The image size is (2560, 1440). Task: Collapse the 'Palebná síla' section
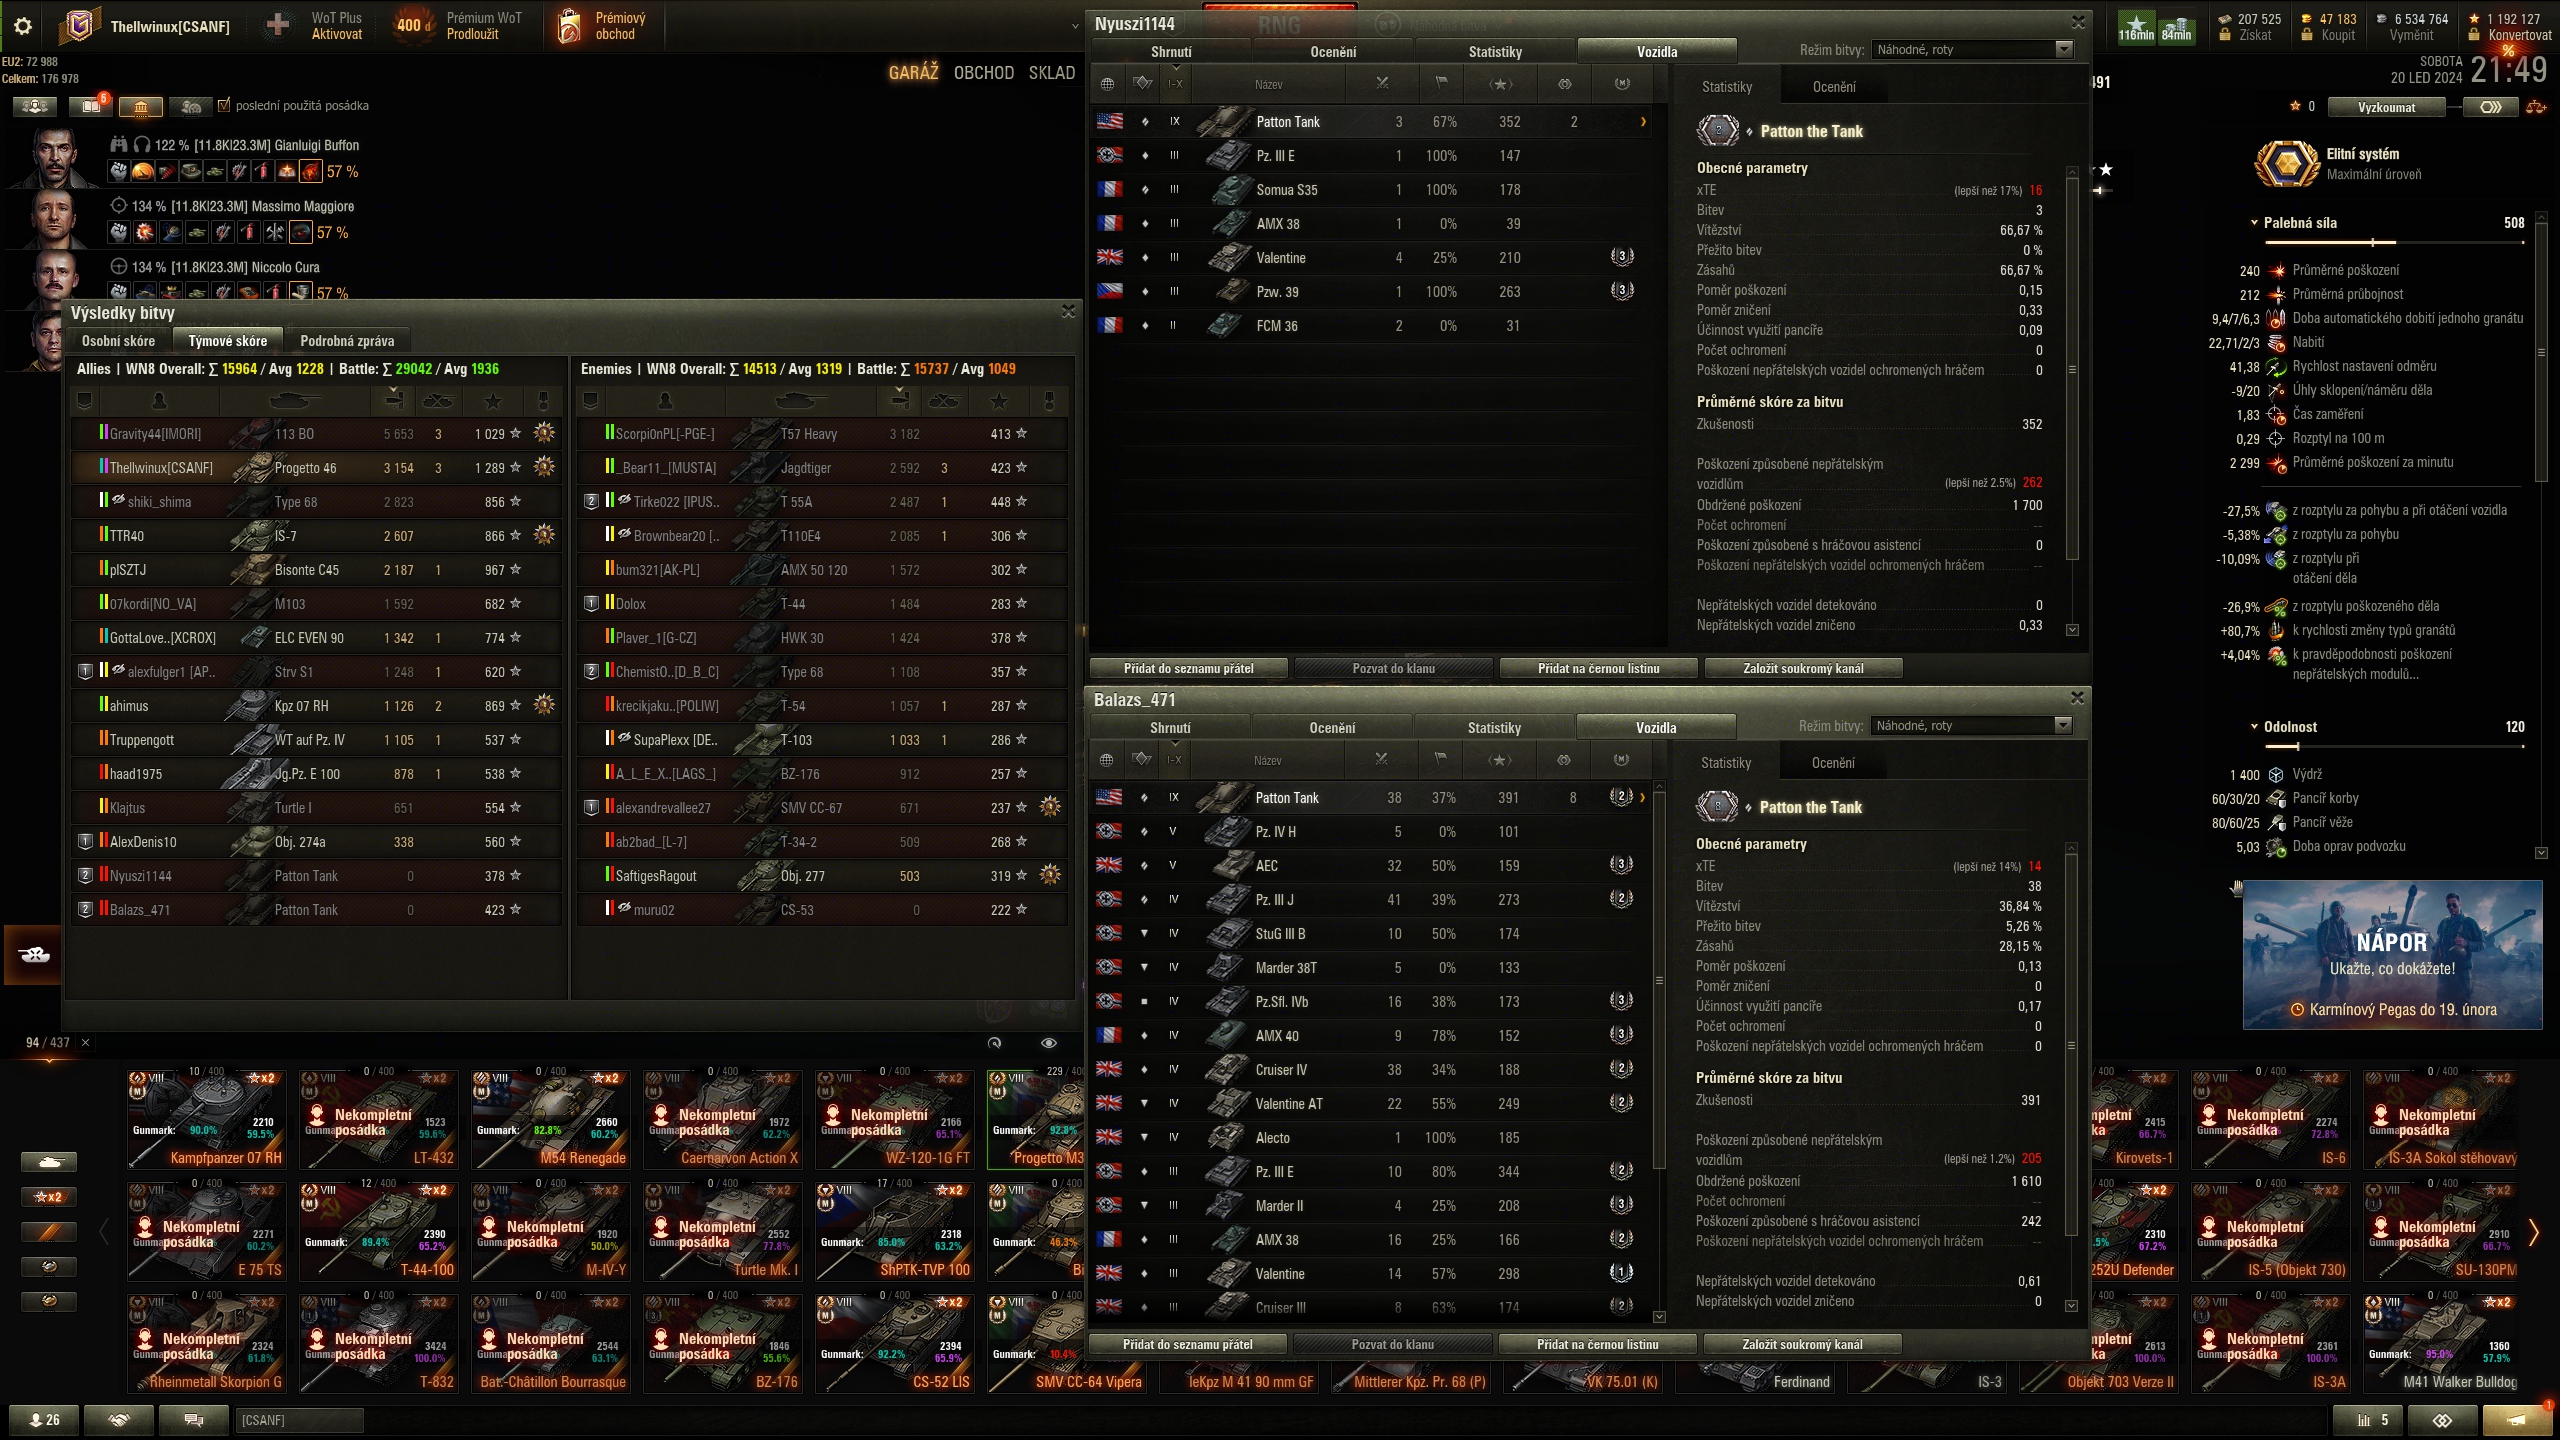coord(2254,223)
